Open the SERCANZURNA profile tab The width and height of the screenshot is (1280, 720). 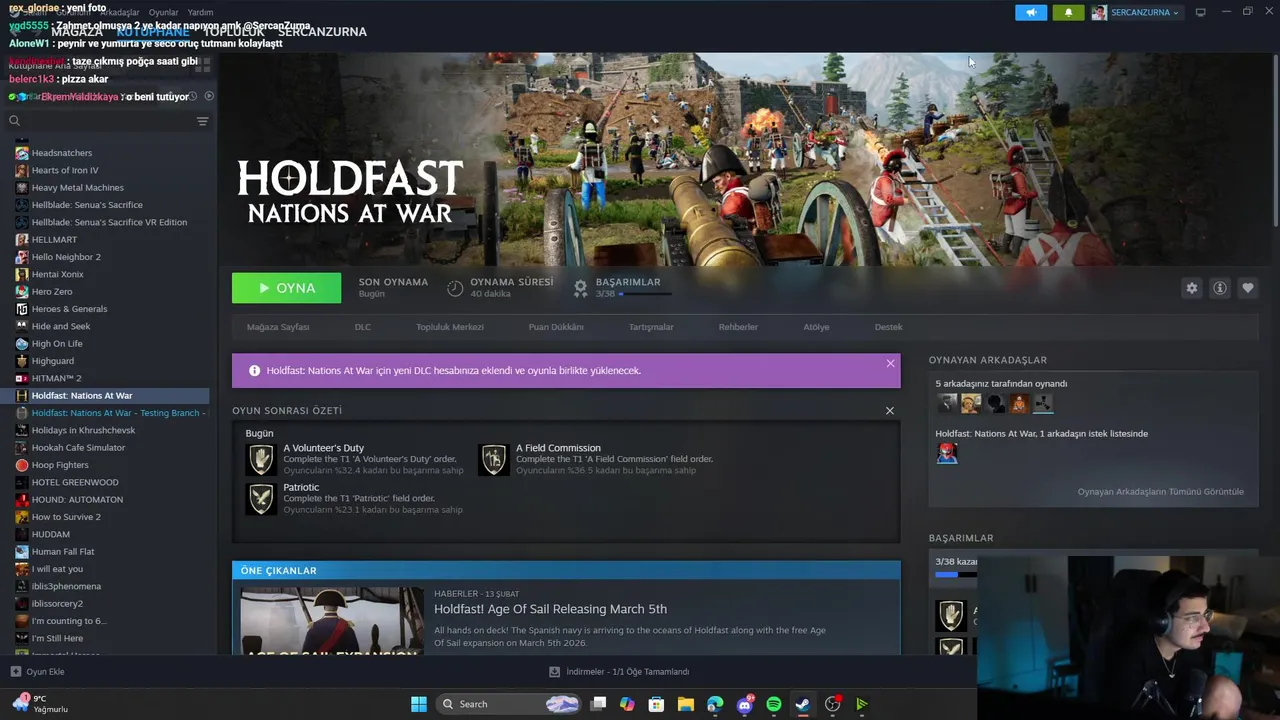coord(322,32)
